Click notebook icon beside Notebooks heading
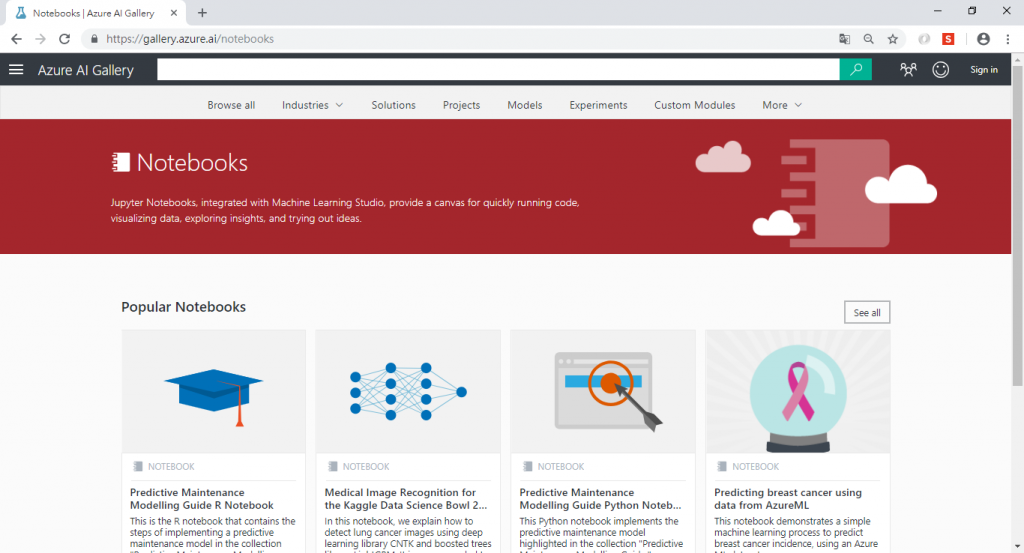 click(121, 162)
